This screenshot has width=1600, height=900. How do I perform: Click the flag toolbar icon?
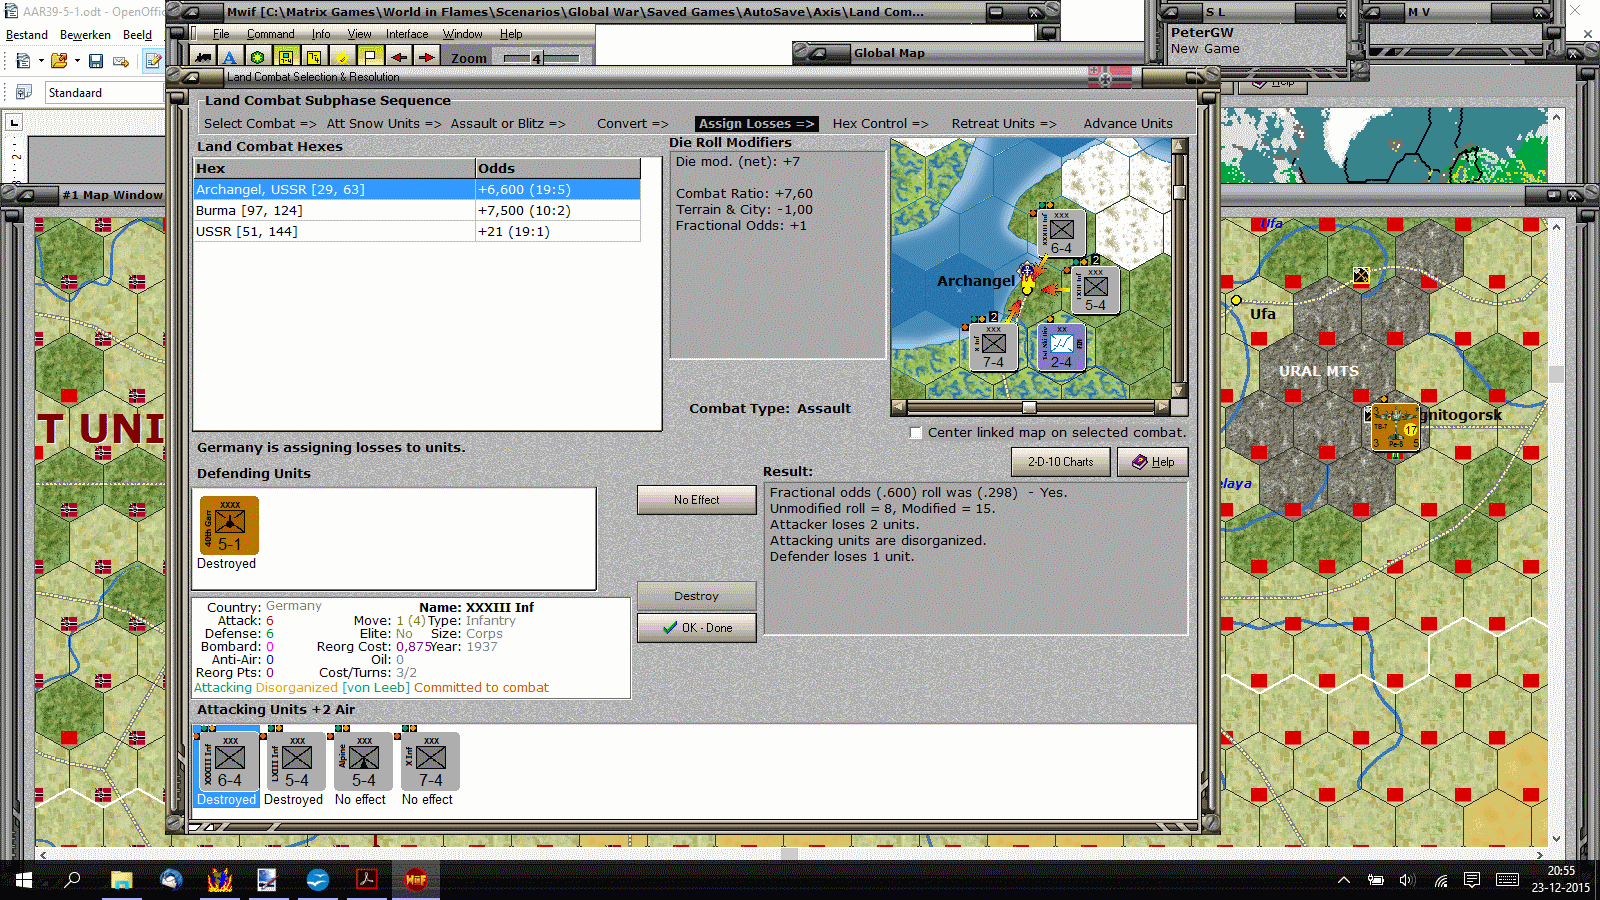click(370, 57)
